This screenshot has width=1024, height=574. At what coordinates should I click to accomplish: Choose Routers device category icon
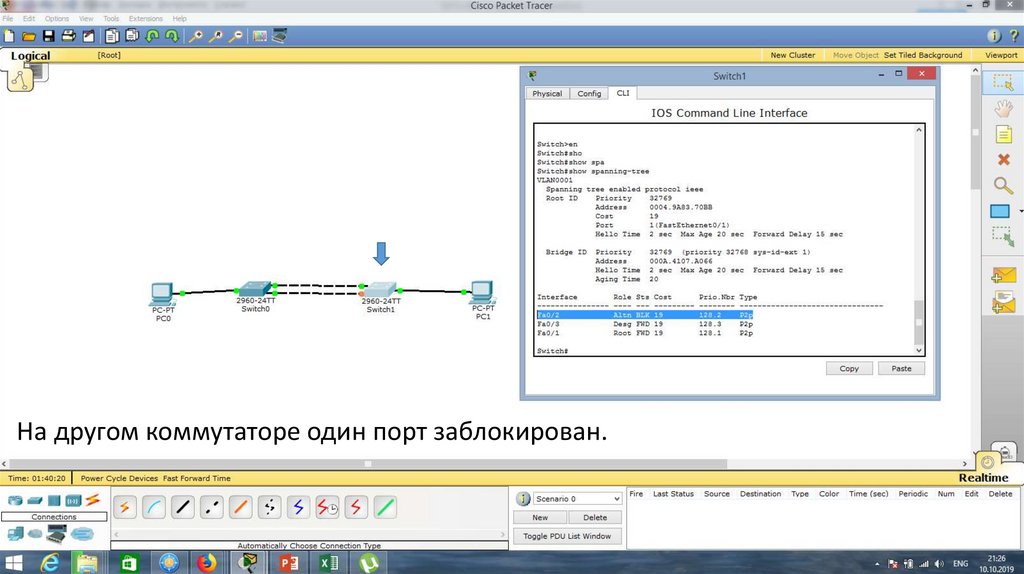point(14,501)
